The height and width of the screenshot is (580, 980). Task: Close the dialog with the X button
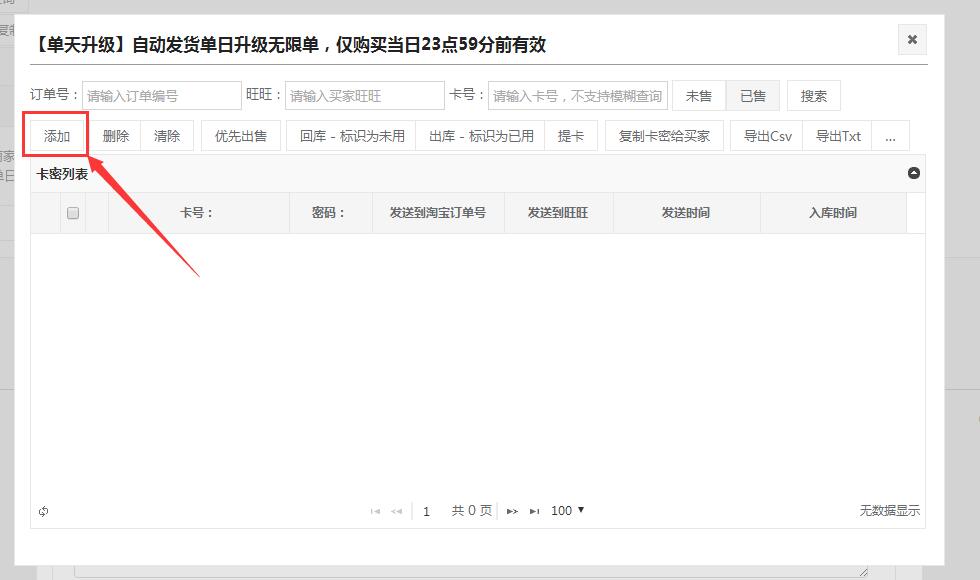[912, 39]
